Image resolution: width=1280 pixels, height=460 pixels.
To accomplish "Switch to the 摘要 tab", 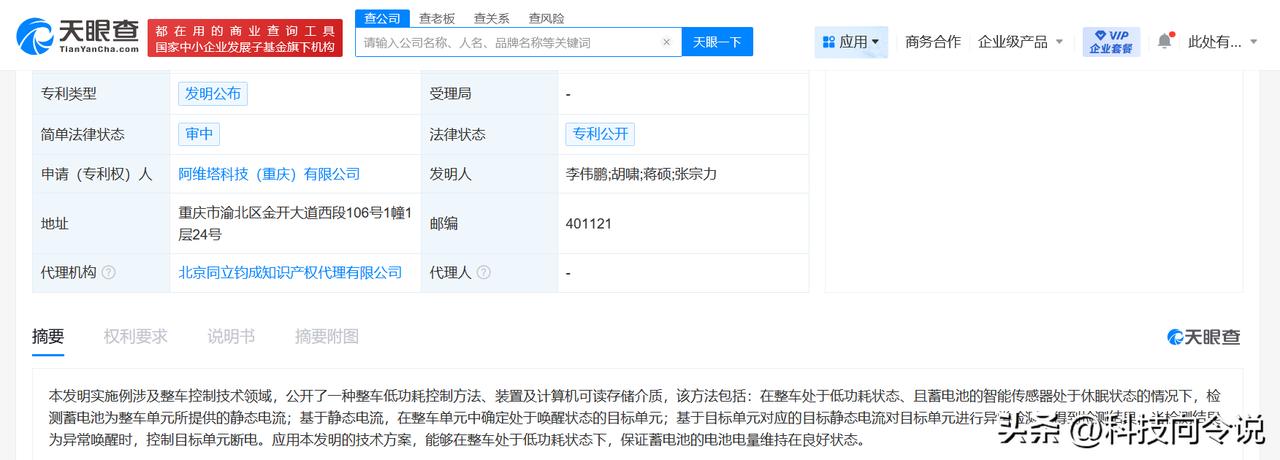I will click(x=48, y=336).
